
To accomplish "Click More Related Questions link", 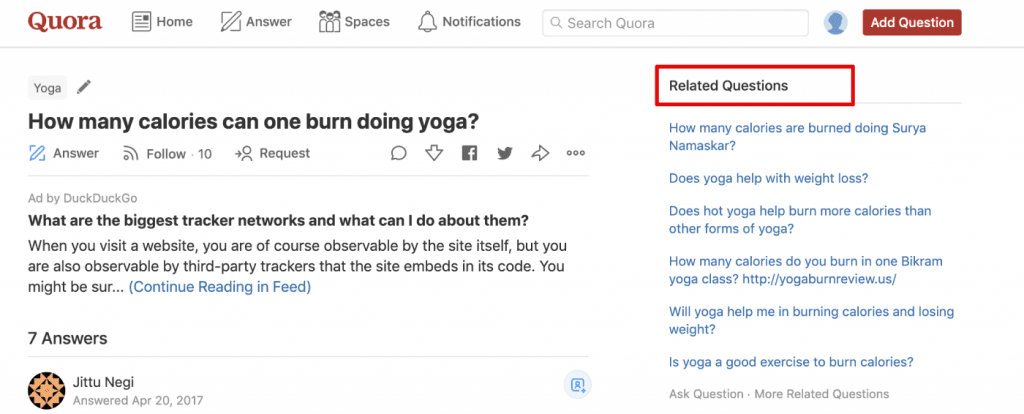I will point(822,394).
